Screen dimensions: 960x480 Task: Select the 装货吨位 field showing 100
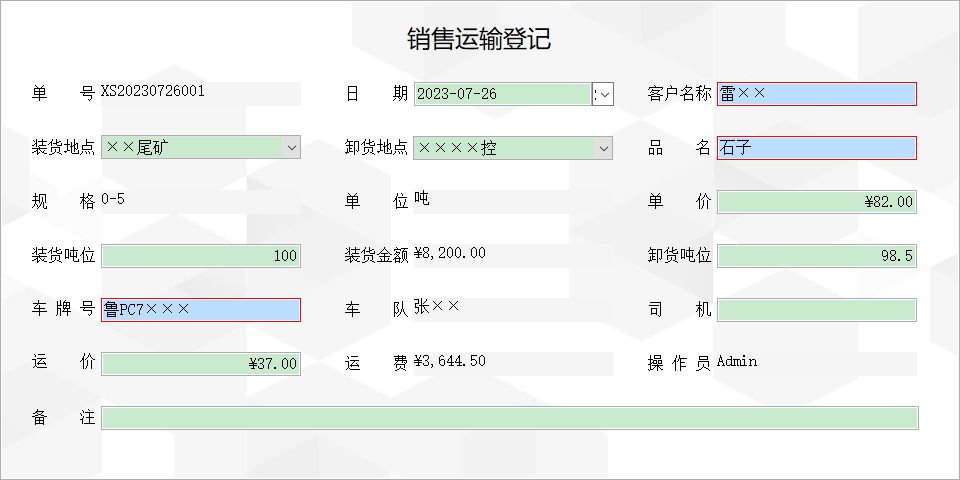coord(201,256)
